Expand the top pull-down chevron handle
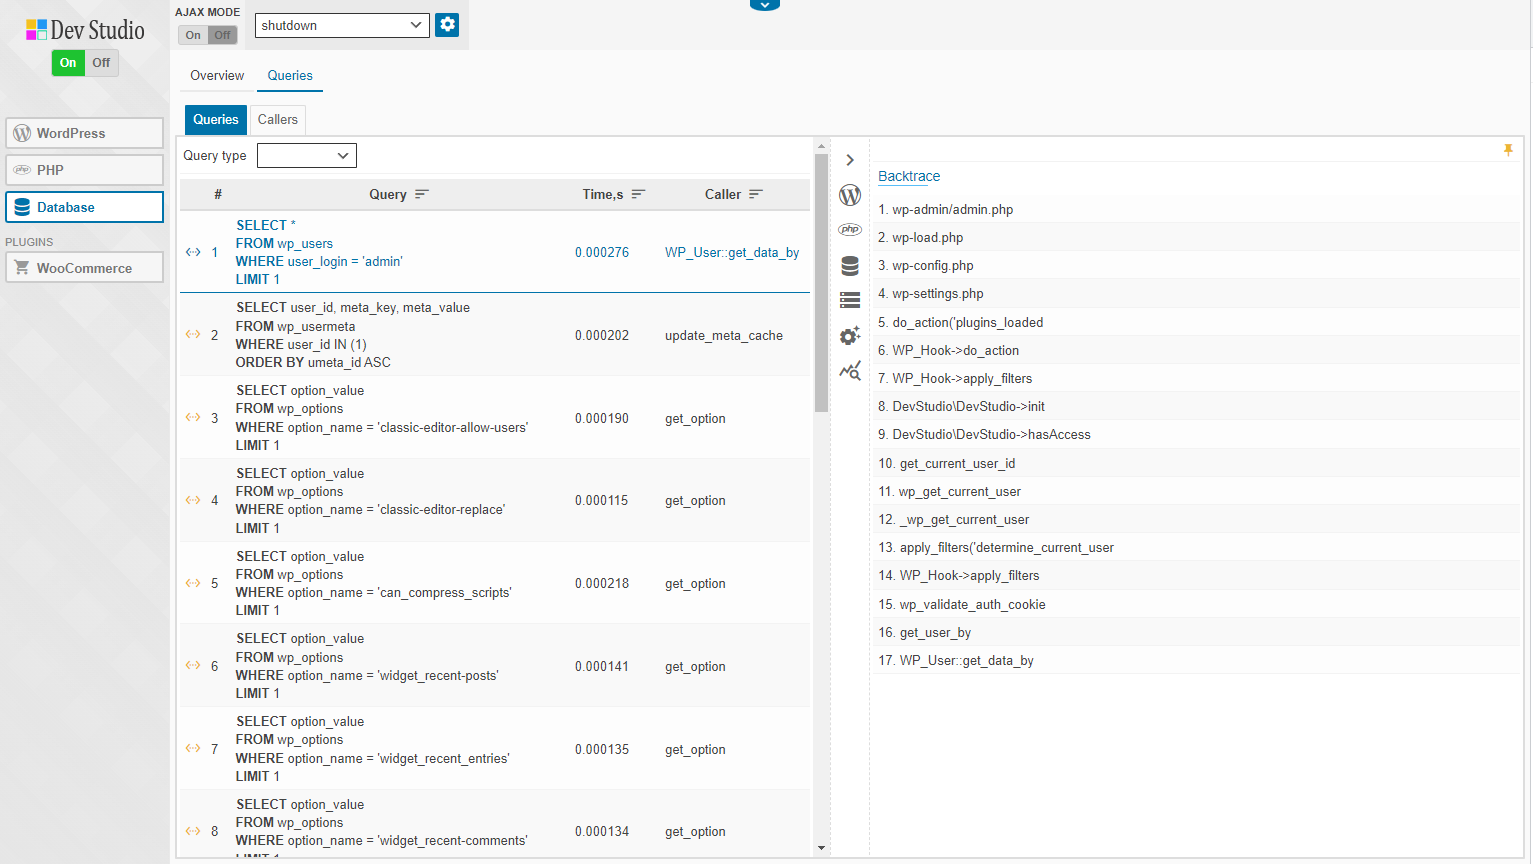This screenshot has height=864, width=1533. (x=765, y=5)
